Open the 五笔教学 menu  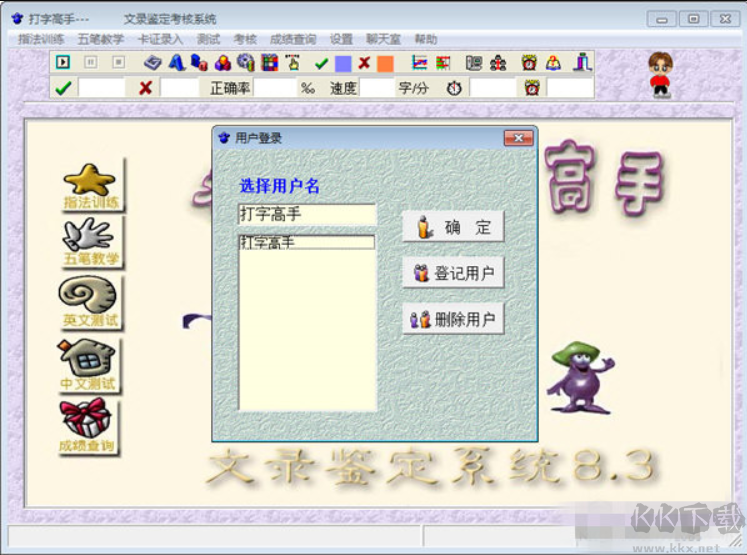click(101, 40)
